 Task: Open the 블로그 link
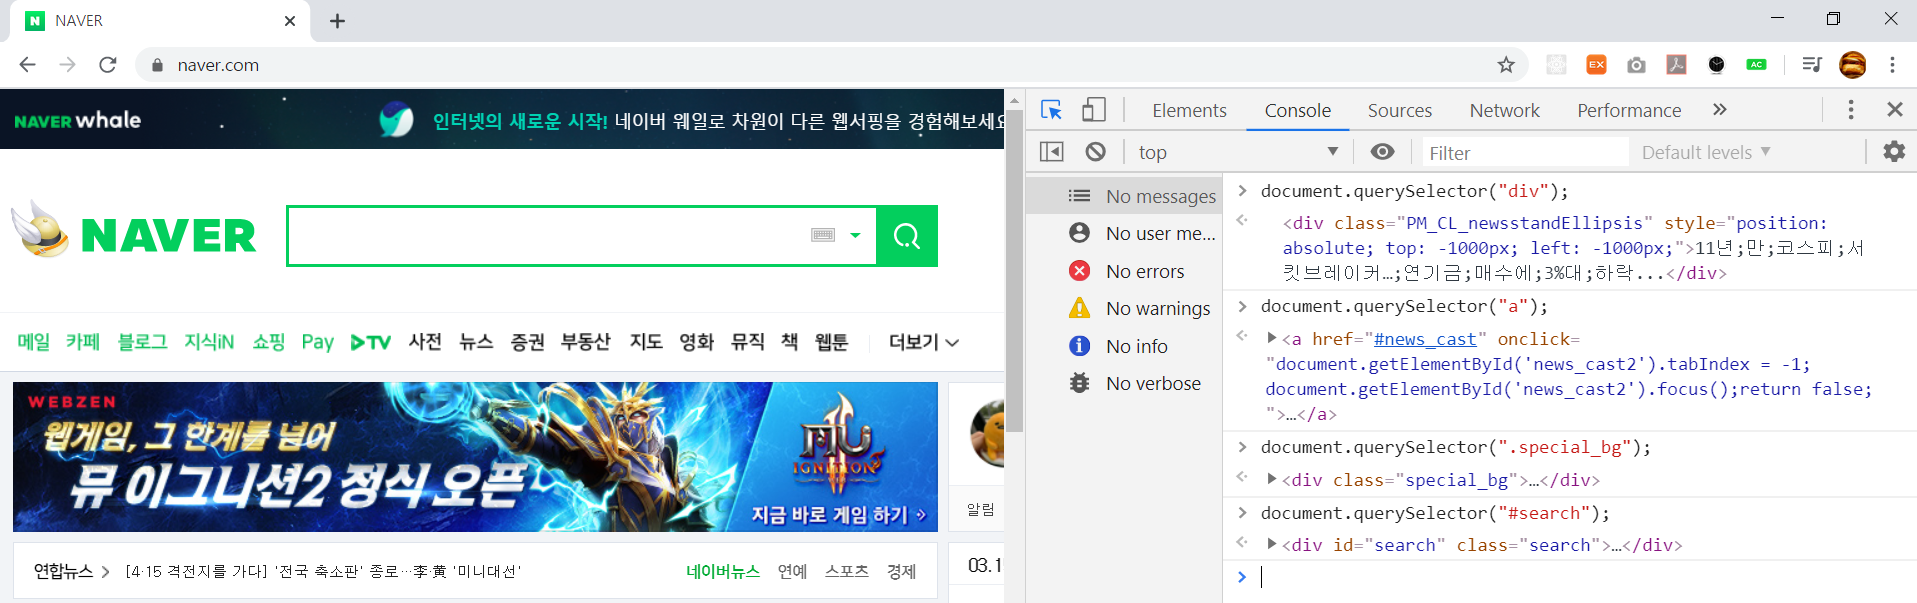142,342
